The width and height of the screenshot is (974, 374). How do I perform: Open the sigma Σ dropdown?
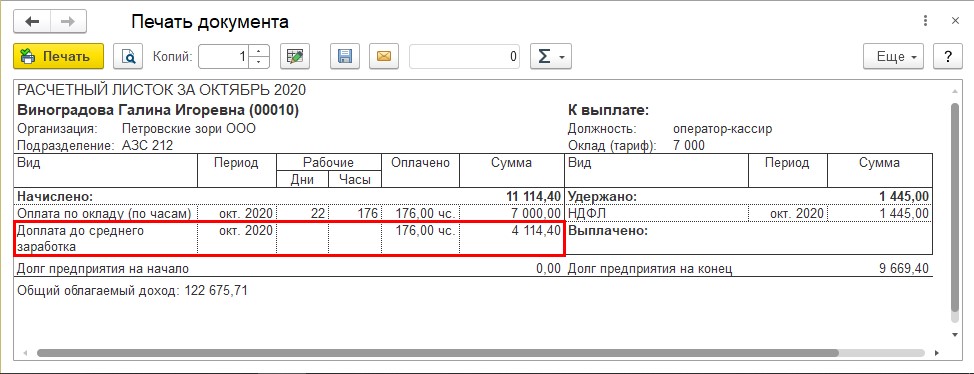point(550,57)
